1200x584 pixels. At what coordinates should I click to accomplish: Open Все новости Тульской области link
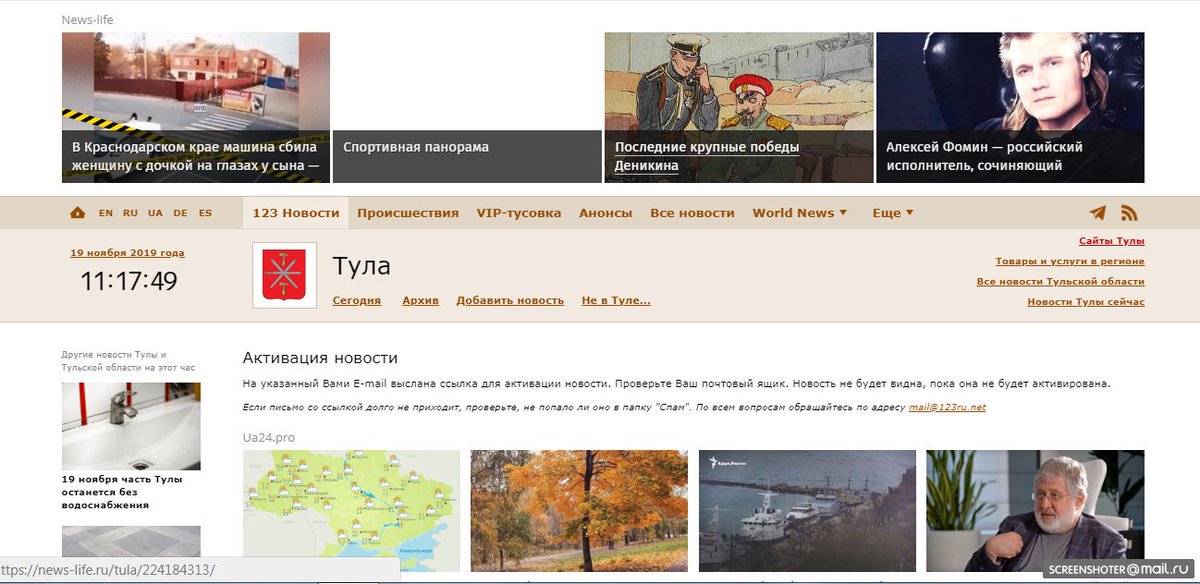[1061, 282]
